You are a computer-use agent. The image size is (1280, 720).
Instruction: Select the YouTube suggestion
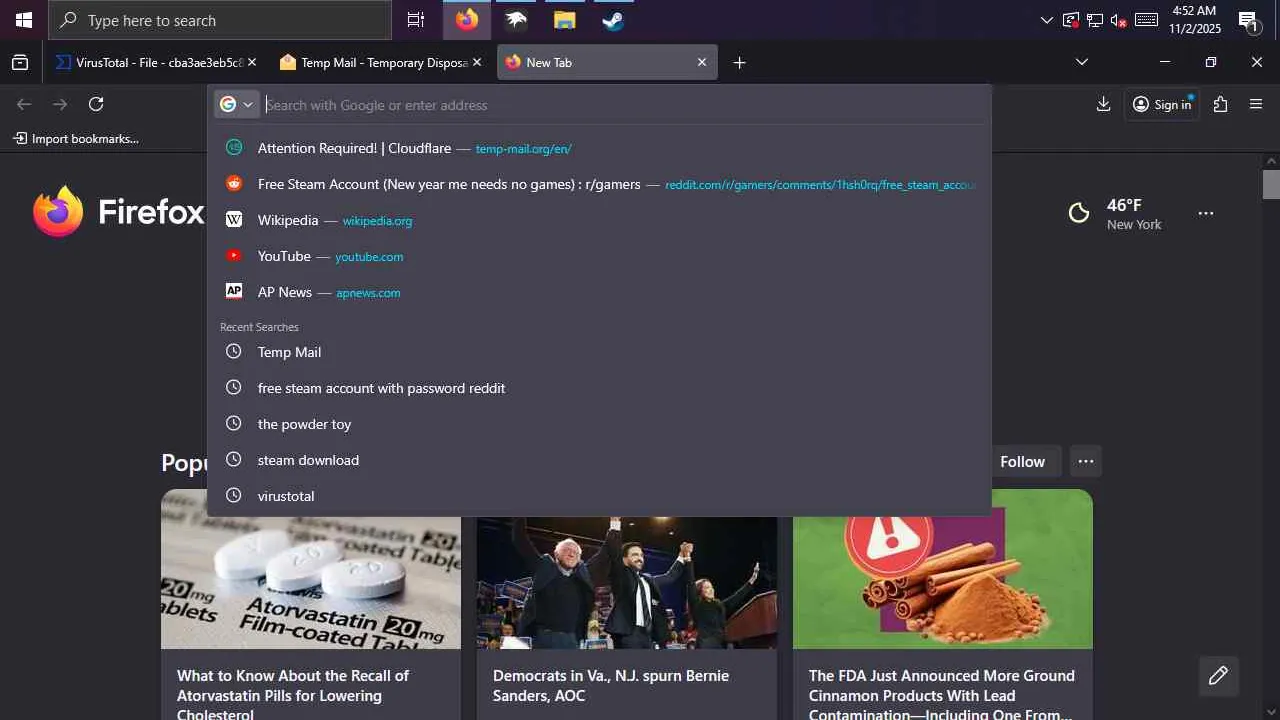pyautogui.click(x=600, y=256)
